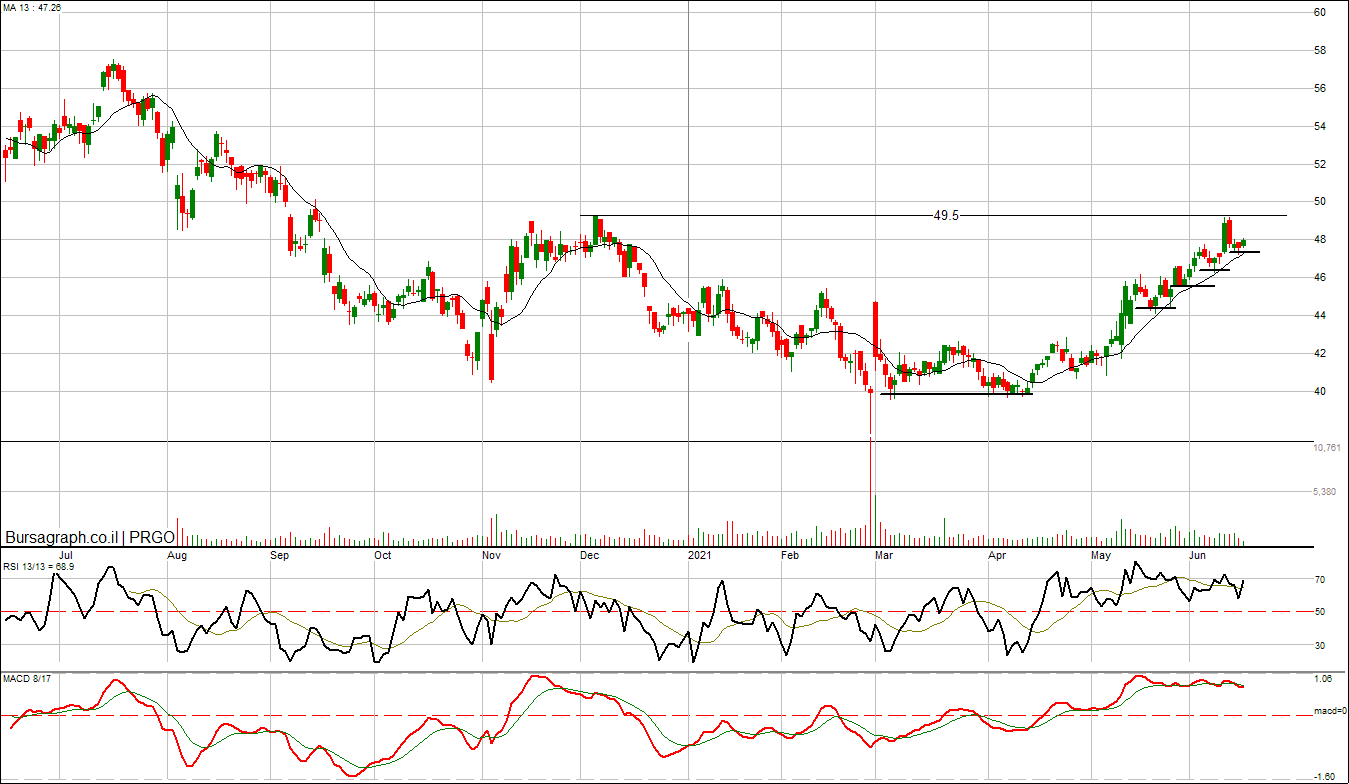Click the 1.06 MACD scale label
Image resolution: width=1349 pixels, height=784 pixels.
1321,679
